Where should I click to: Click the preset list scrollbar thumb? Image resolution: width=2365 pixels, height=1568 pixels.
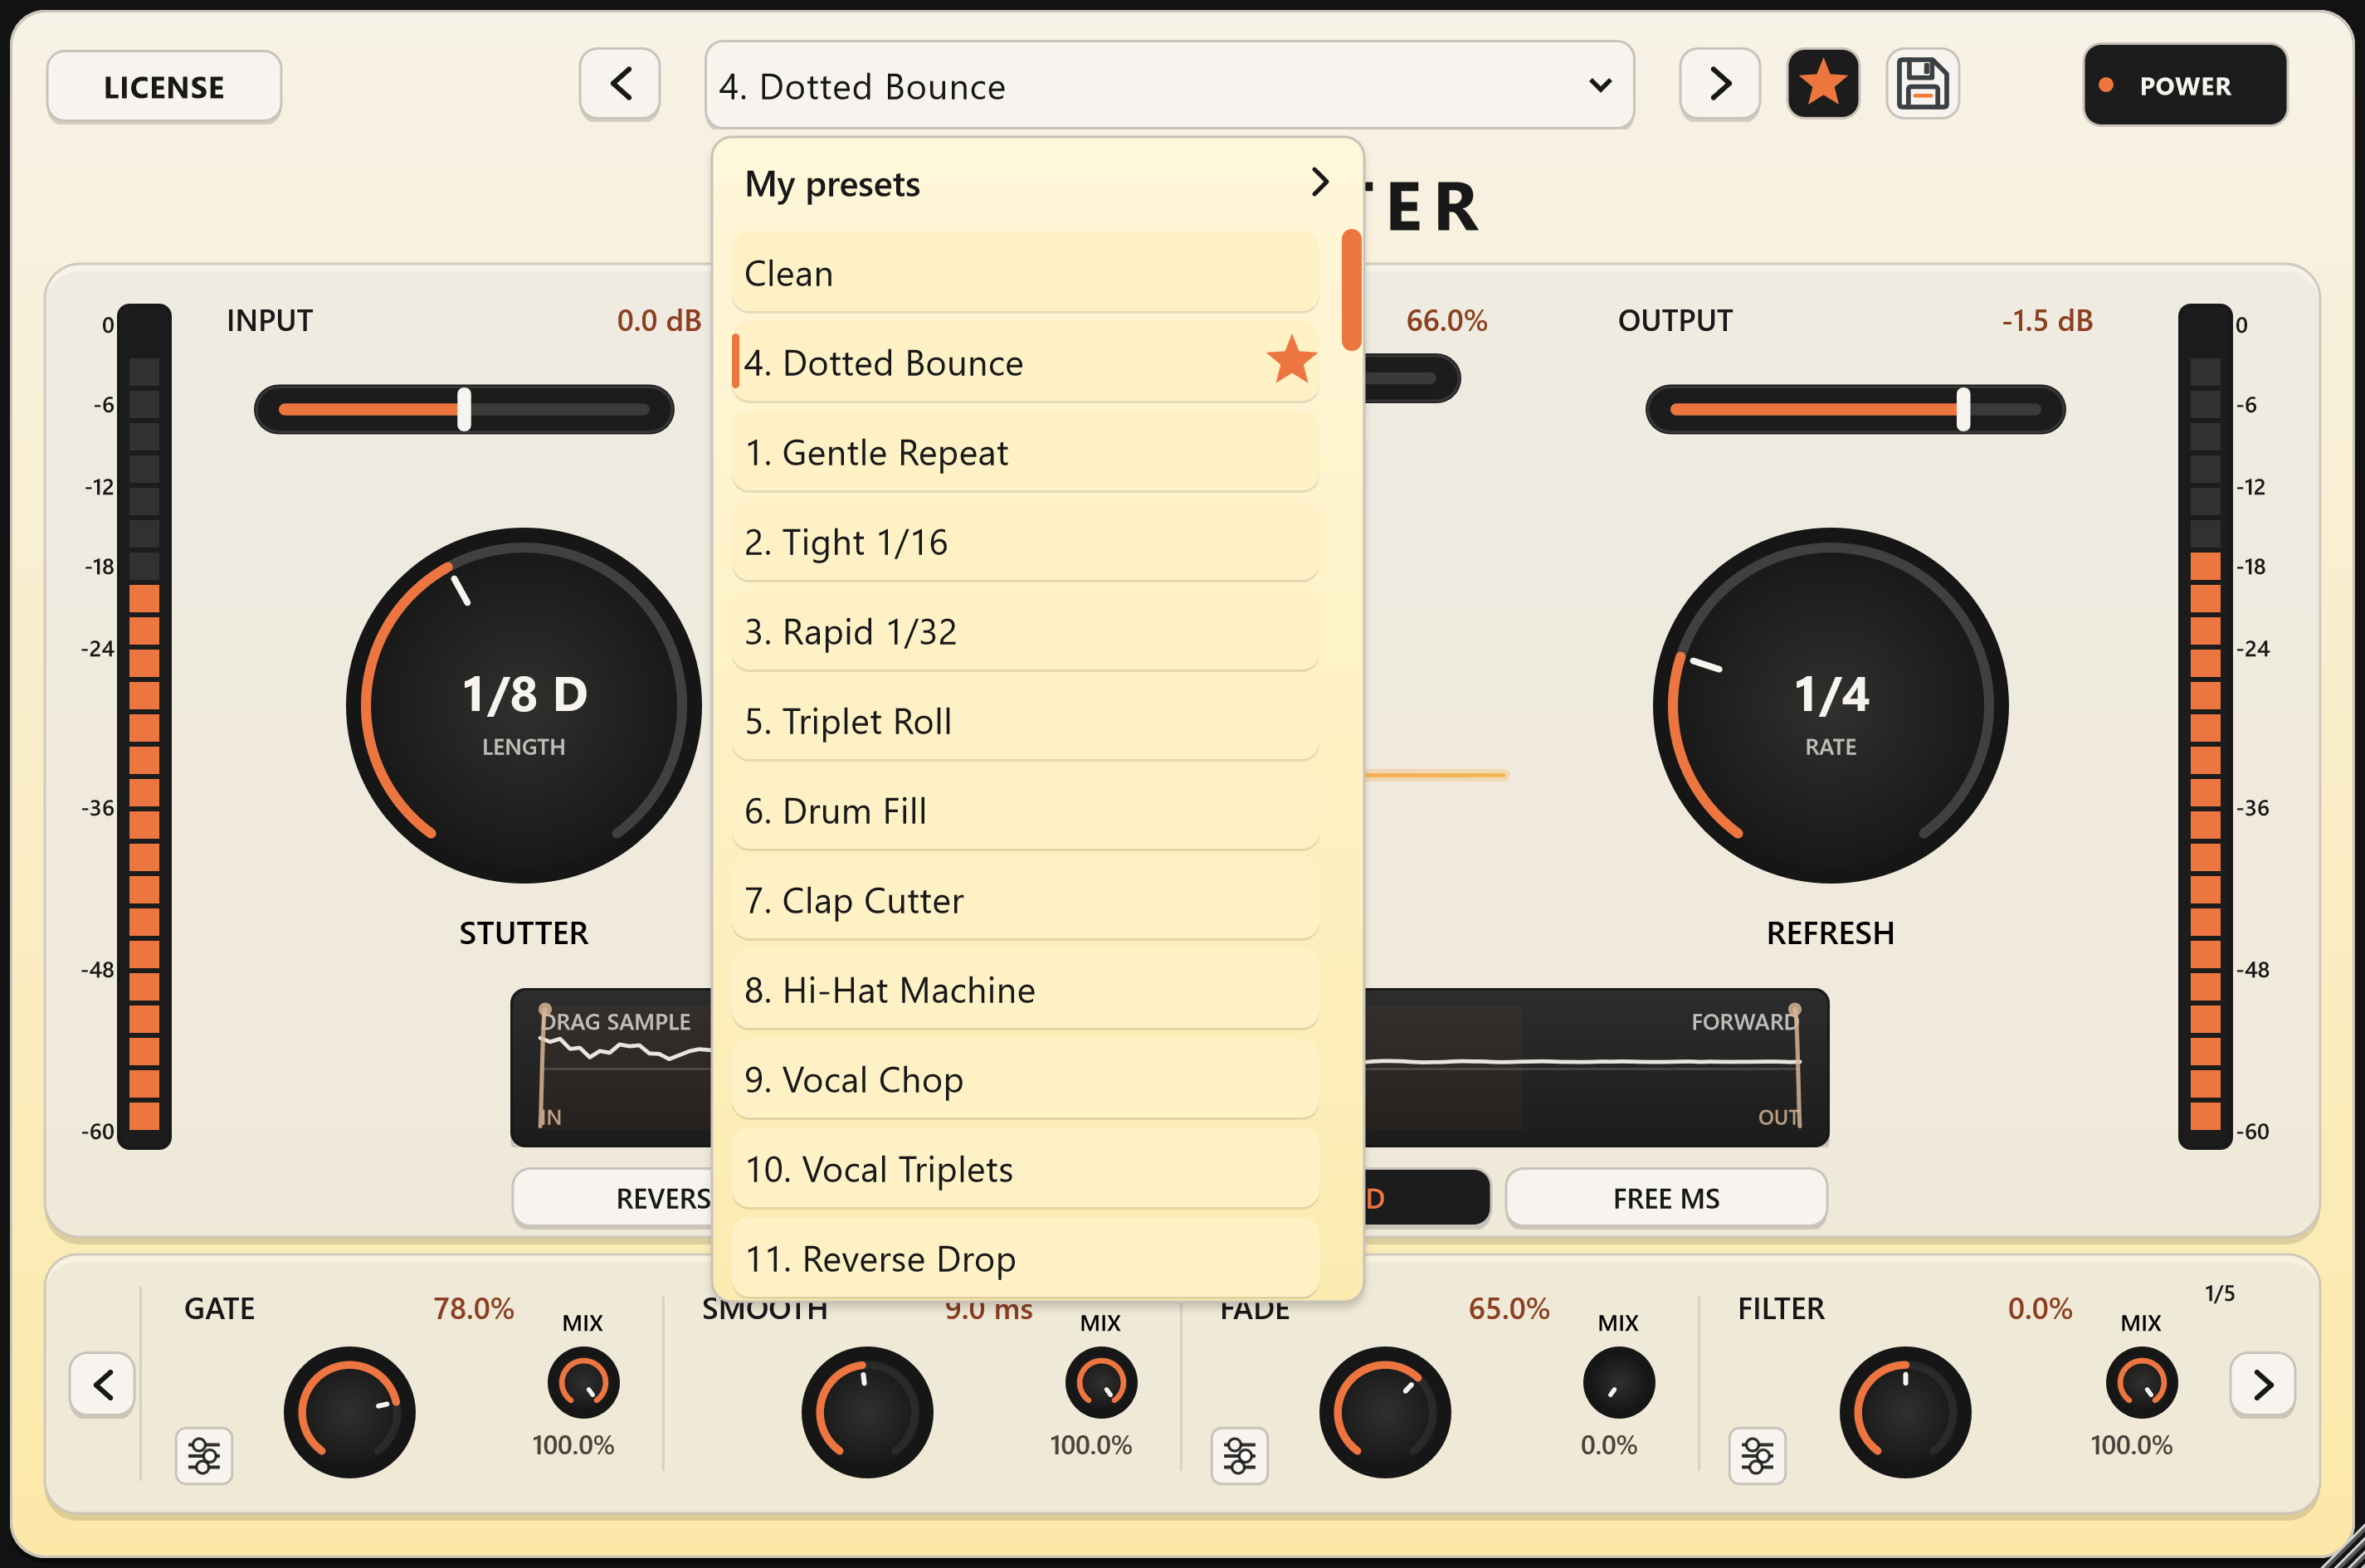(x=1351, y=290)
